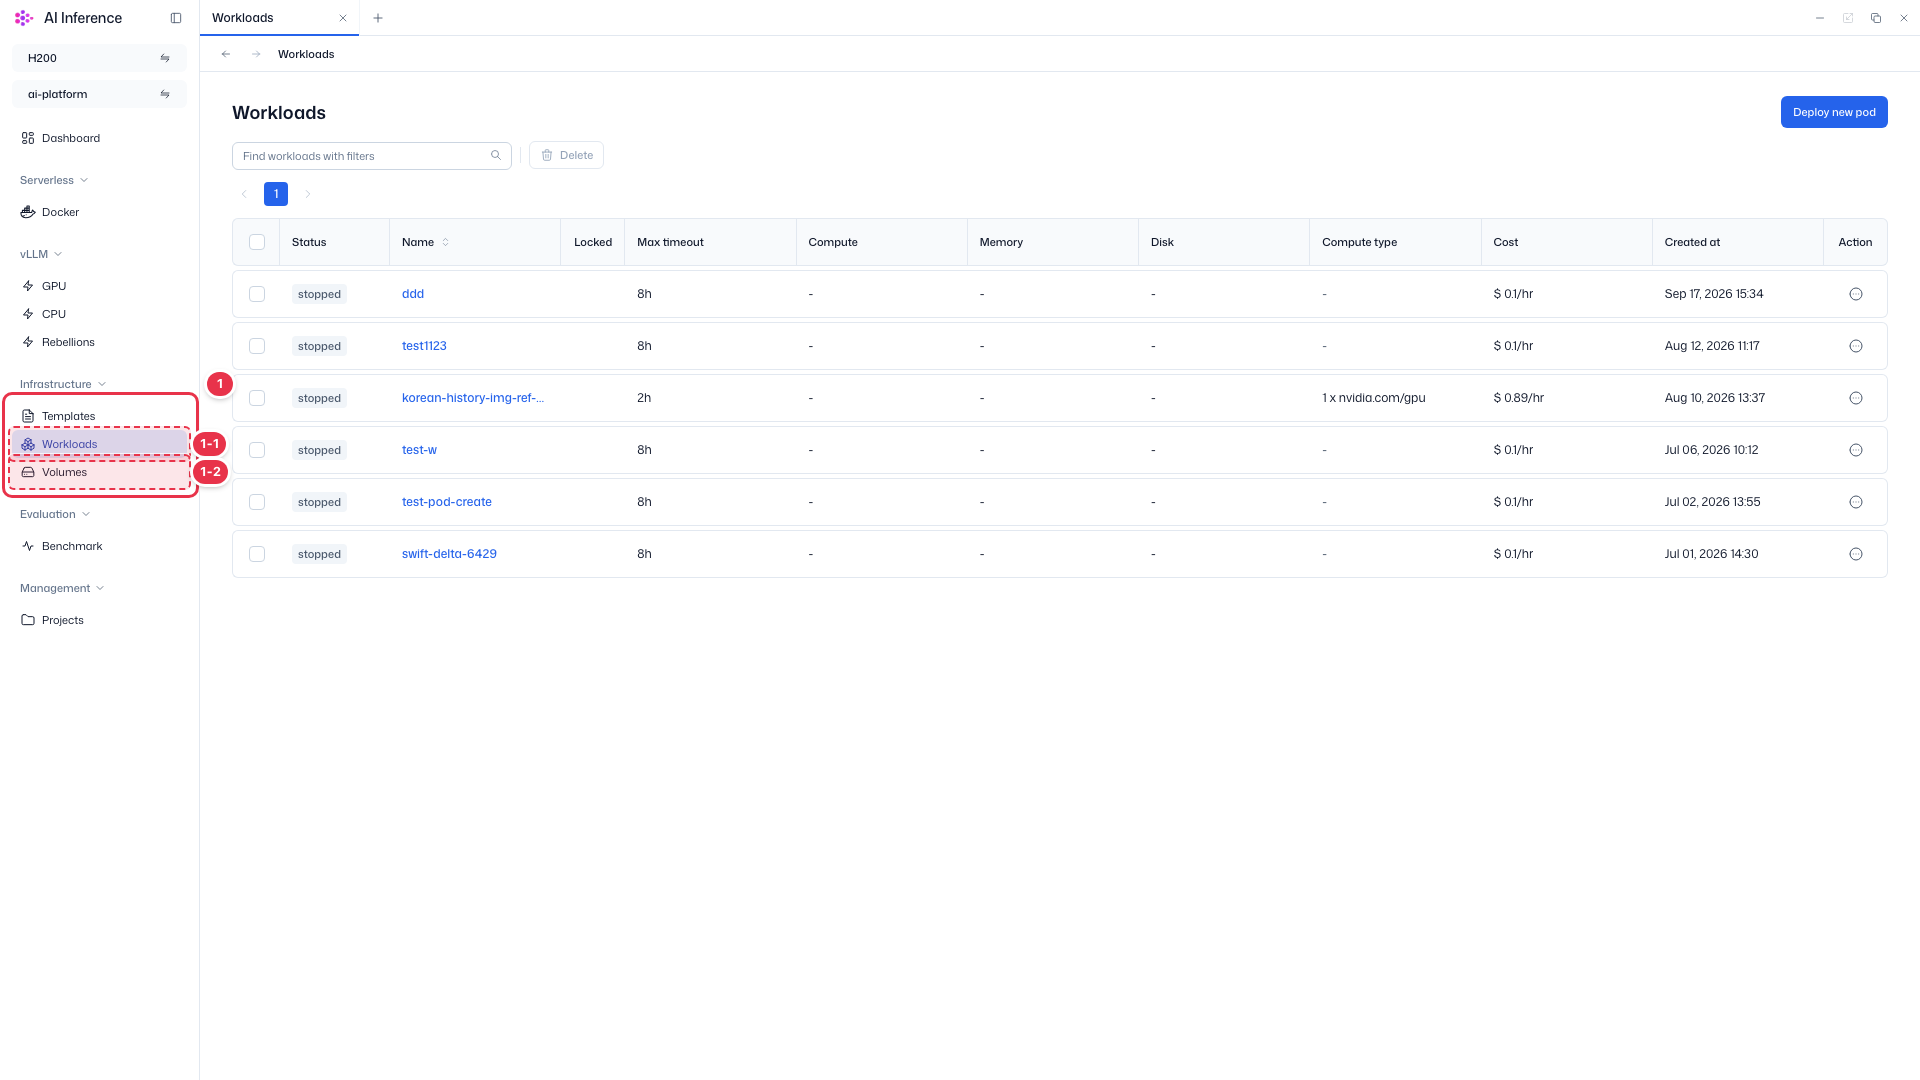Screen dimensions: 1920x1080
Task: Open action menu for test1123 row
Action: (x=1856, y=346)
